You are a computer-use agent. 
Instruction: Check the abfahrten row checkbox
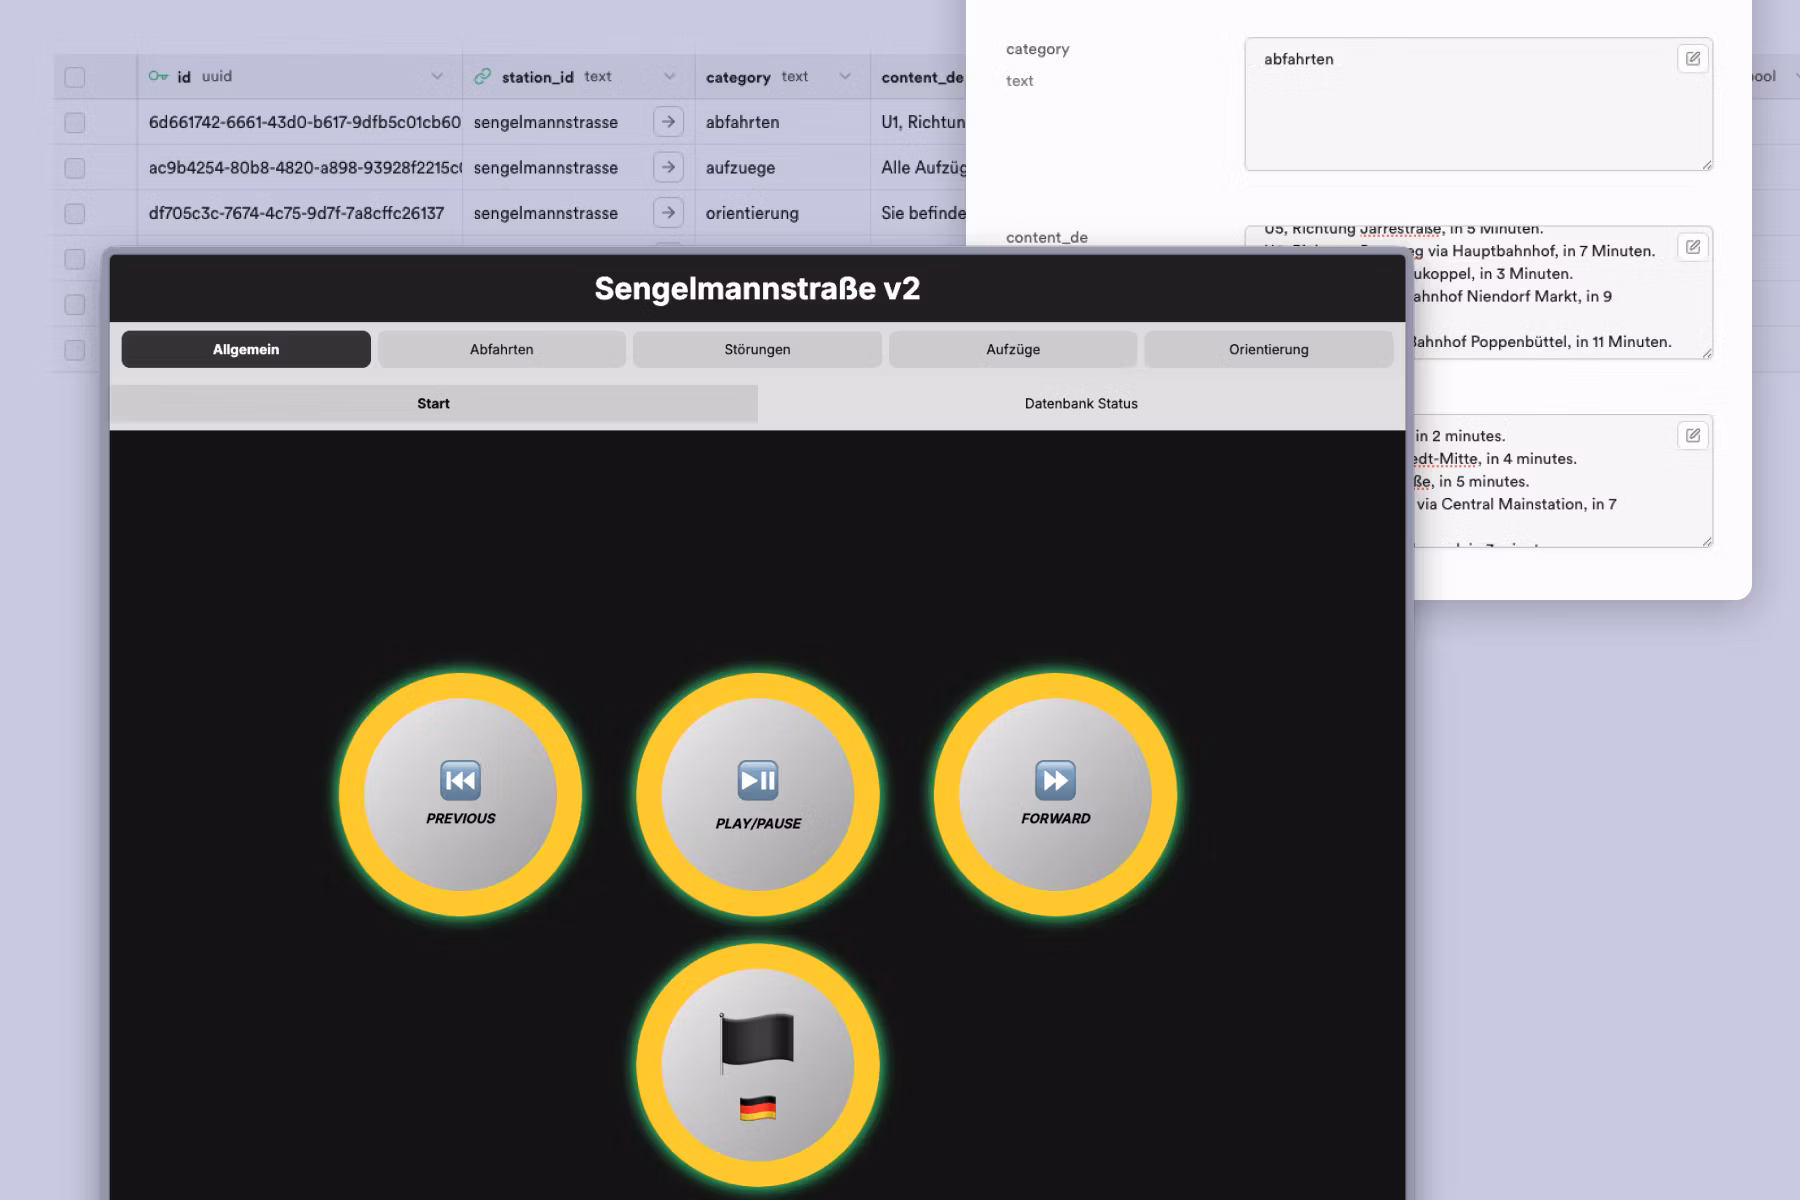point(75,122)
